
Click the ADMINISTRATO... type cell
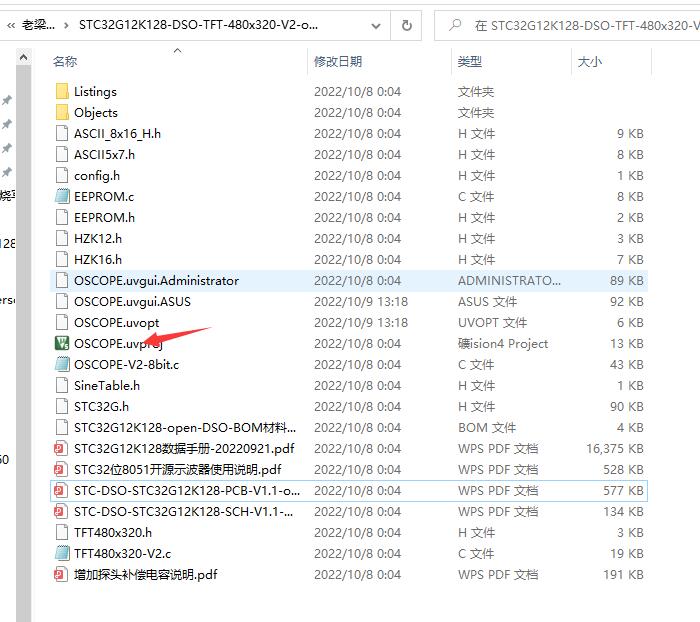(509, 280)
